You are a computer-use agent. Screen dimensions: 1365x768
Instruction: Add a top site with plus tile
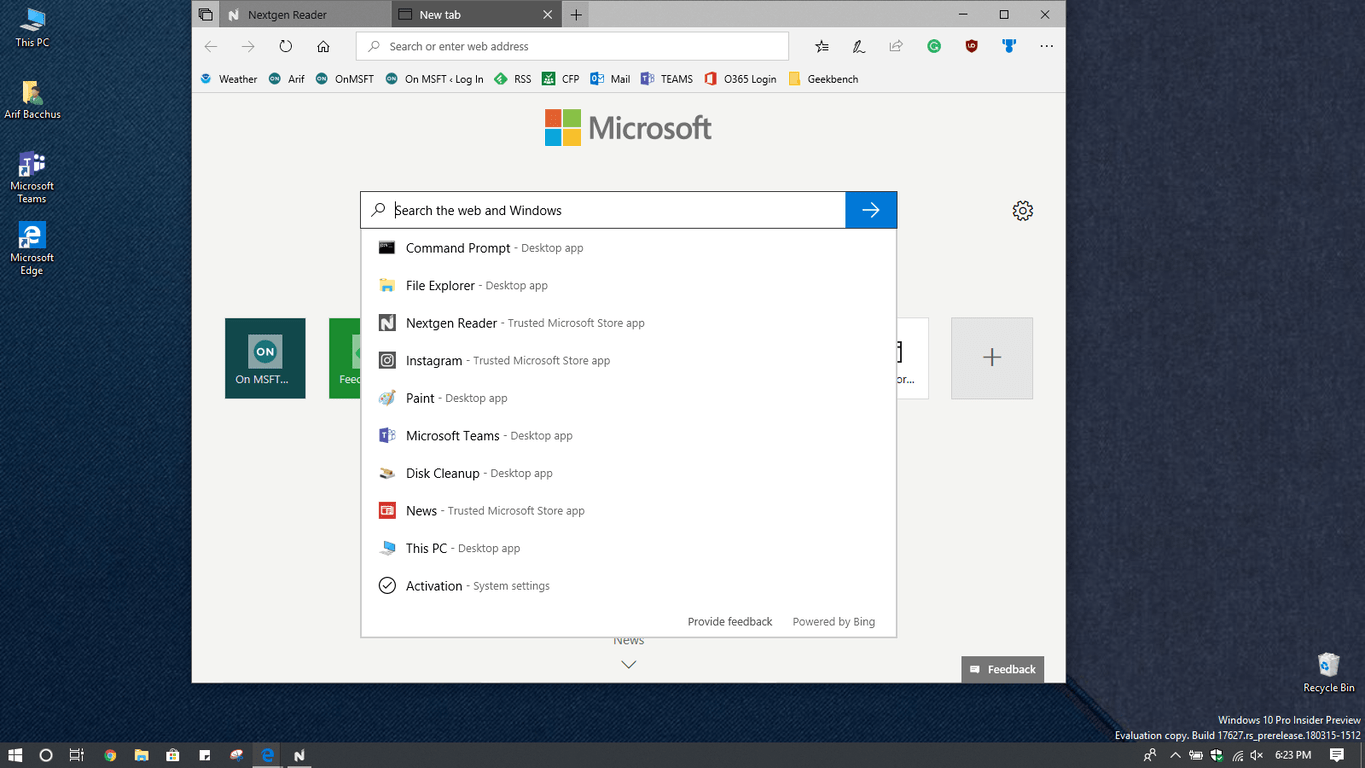992,358
